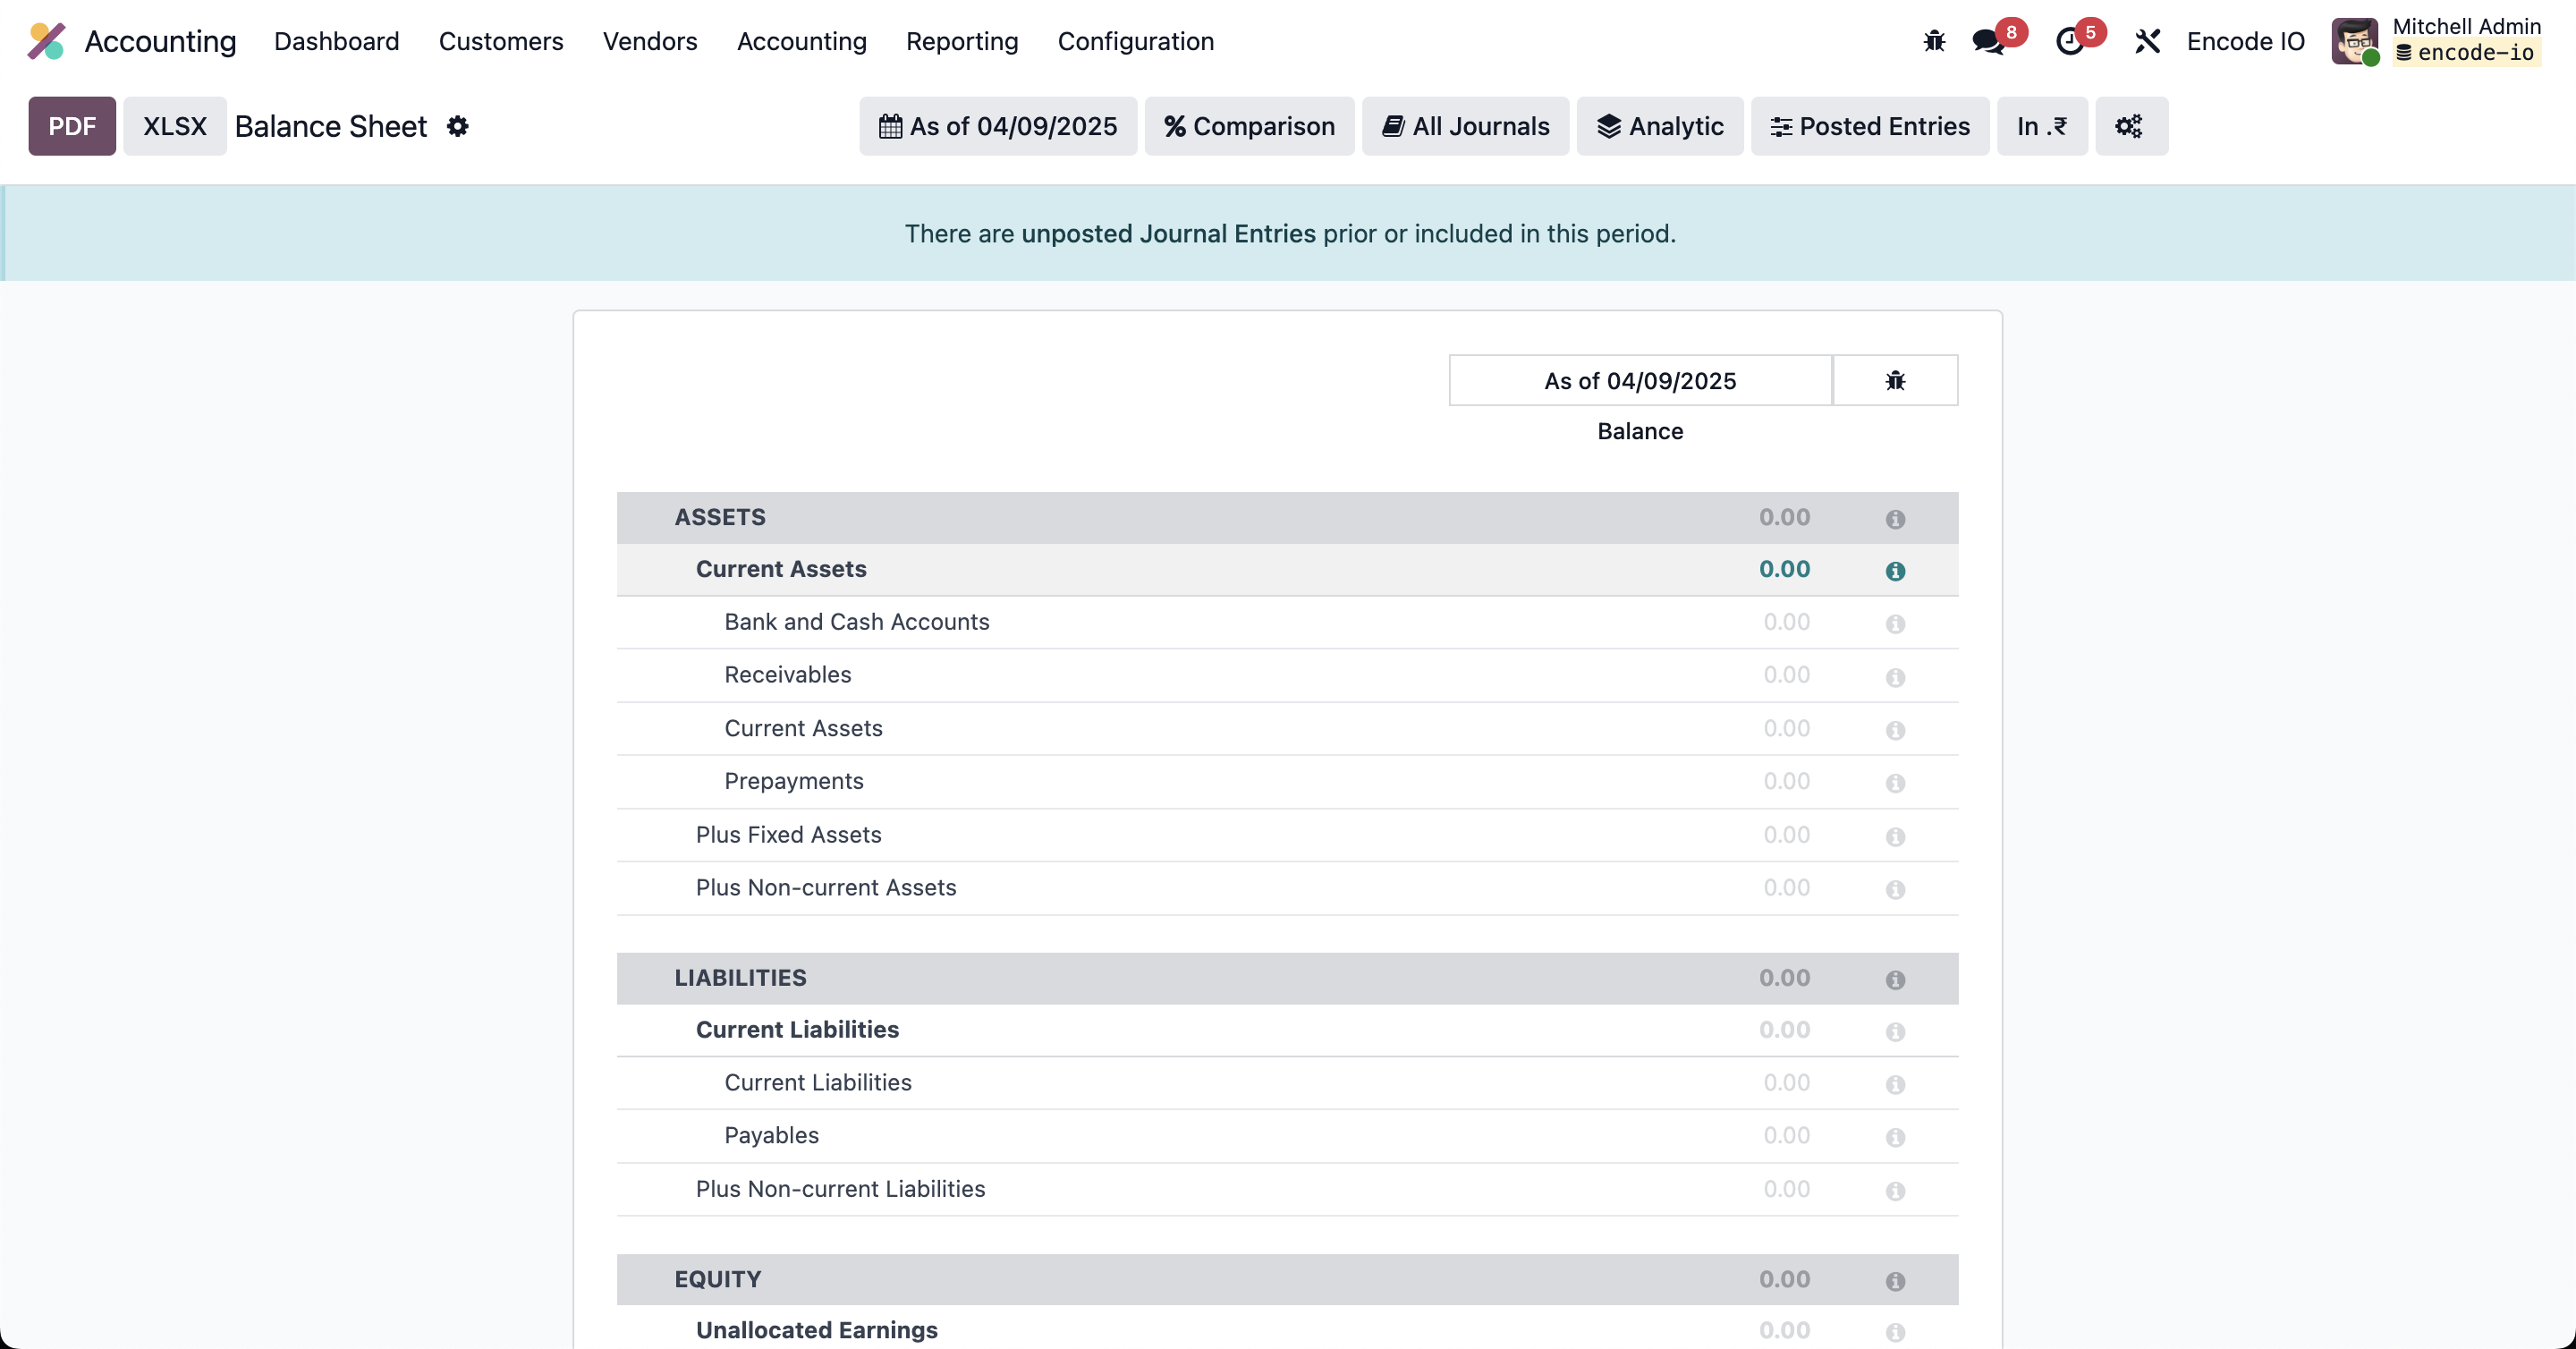
Task: Open the All Journals filter dropdown
Action: click(x=1464, y=126)
